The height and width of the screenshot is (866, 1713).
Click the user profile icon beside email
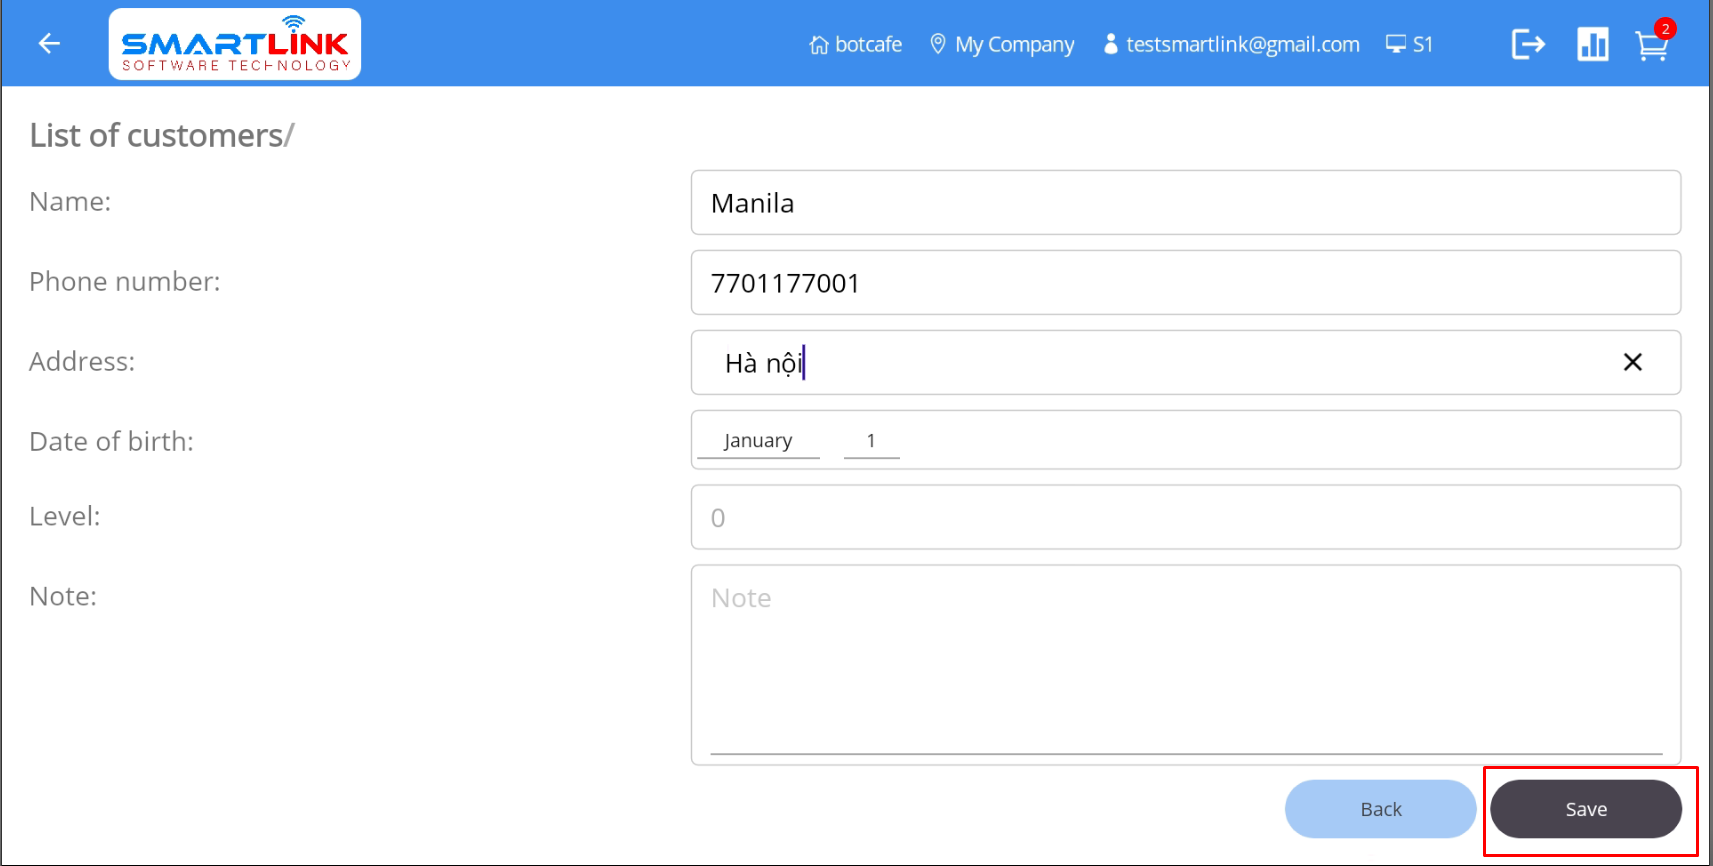[x=1110, y=44]
